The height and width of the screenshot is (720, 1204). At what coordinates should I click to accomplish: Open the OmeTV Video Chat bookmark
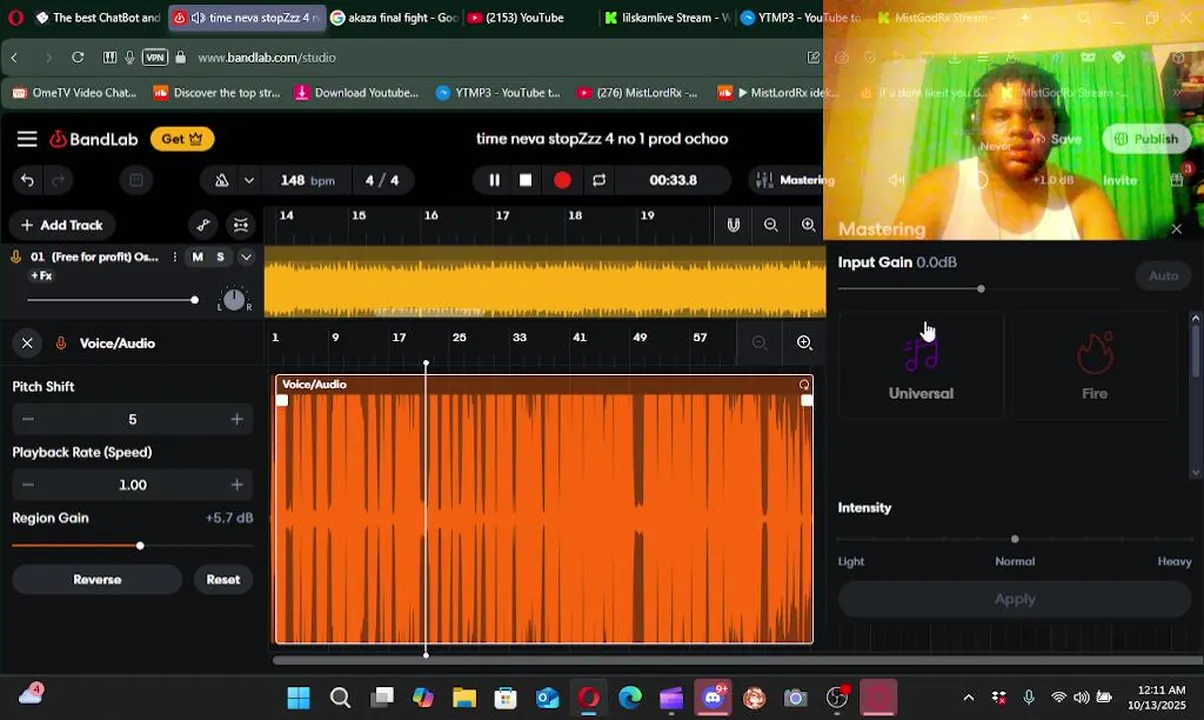pyautogui.click(x=74, y=92)
